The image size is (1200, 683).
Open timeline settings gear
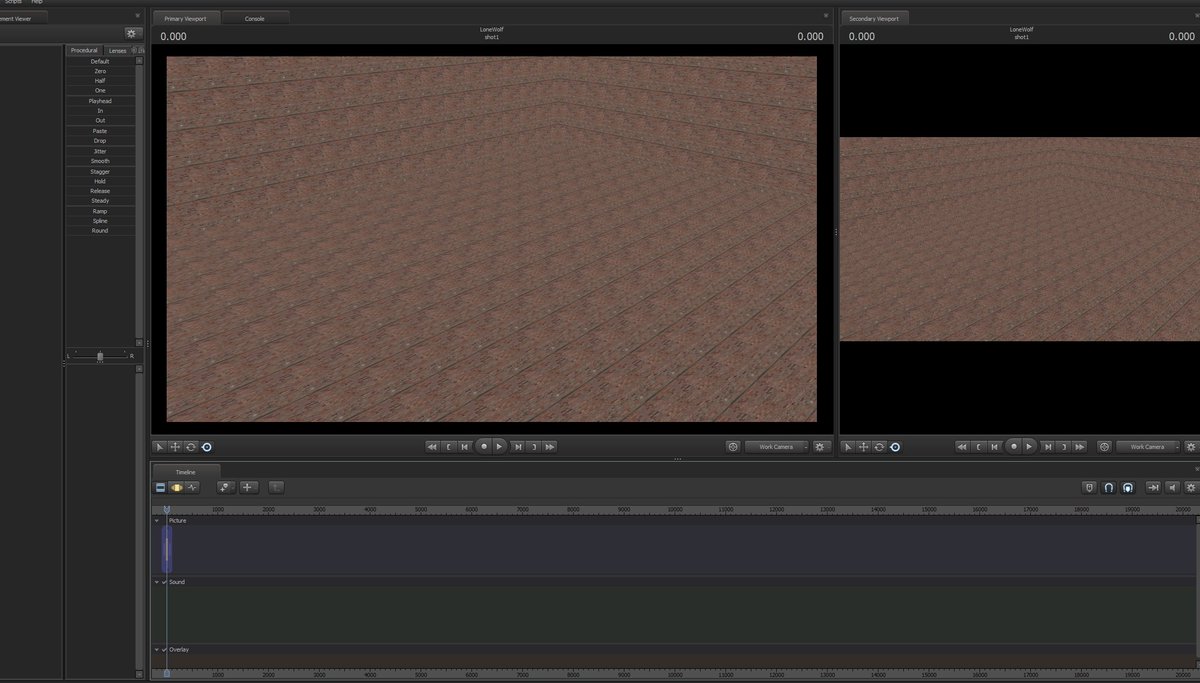coord(1191,487)
